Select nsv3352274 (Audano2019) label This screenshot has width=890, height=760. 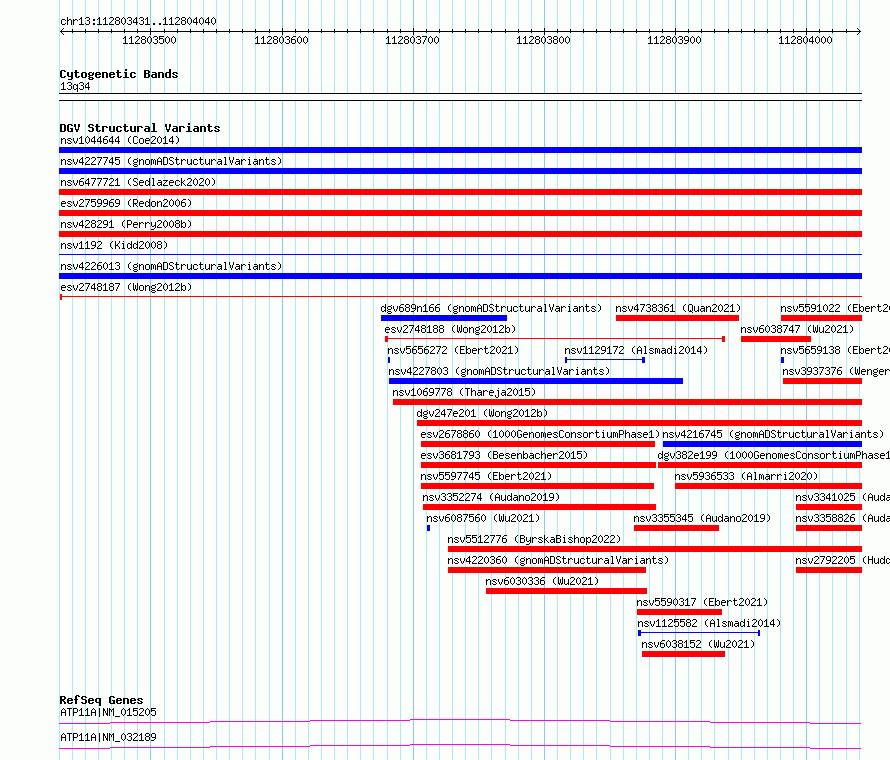click(x=491, y=497)
